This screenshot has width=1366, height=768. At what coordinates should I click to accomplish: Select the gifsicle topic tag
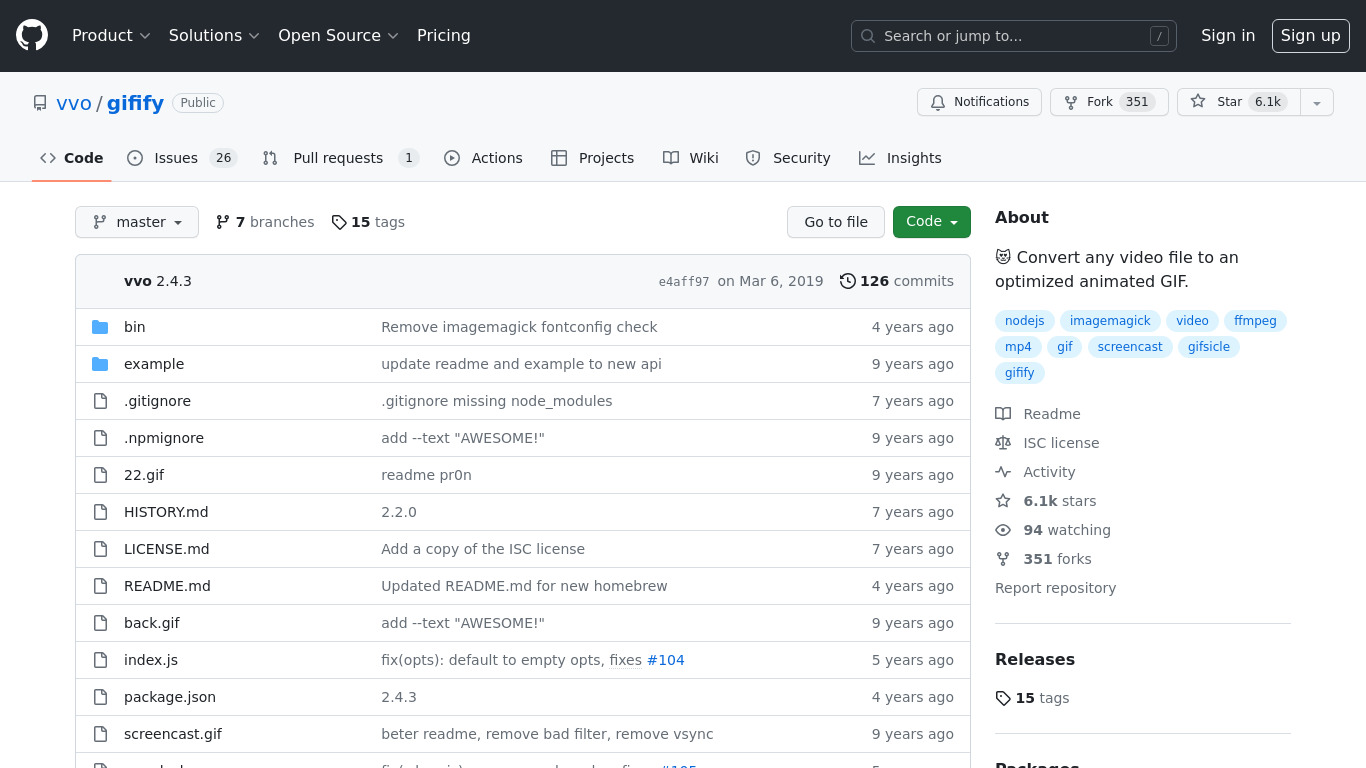click(1209, 347)
